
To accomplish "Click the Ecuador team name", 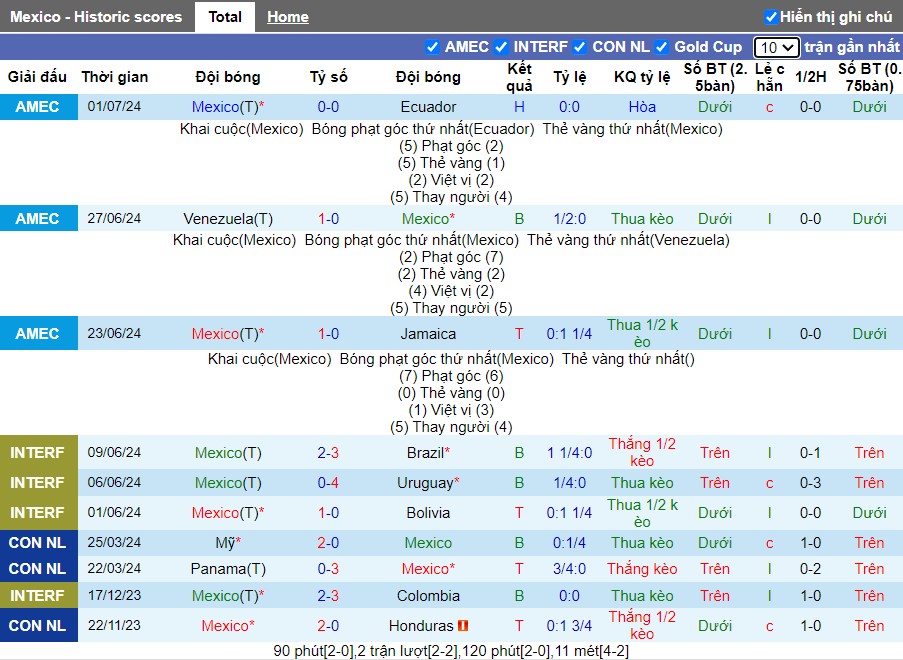I will (x=428, y=107).
